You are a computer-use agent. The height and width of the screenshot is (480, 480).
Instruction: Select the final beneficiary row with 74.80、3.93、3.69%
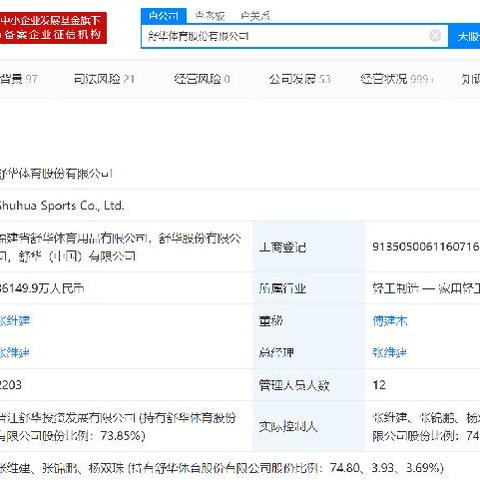click(222, 468)
